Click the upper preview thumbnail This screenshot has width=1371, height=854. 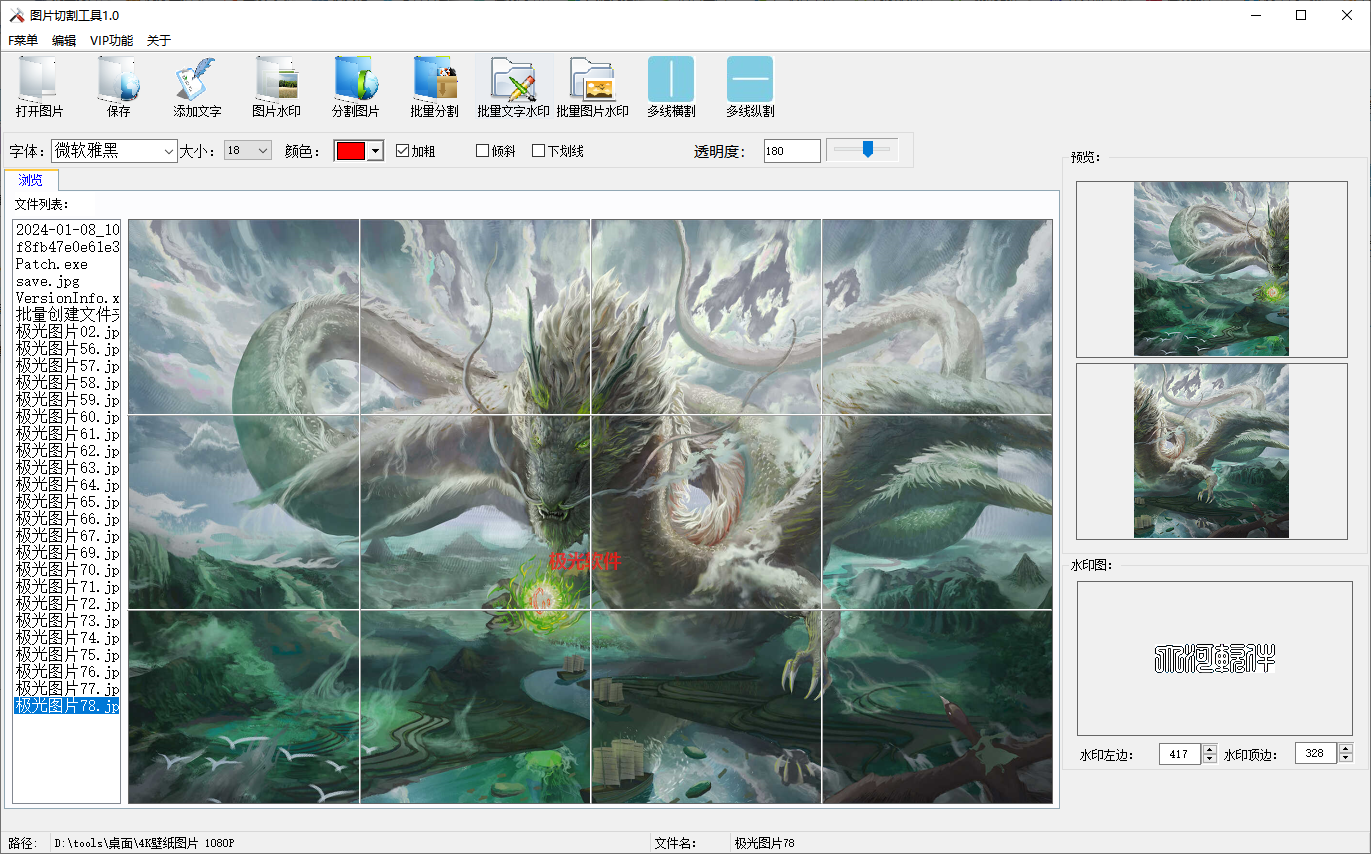[1211, 269]
